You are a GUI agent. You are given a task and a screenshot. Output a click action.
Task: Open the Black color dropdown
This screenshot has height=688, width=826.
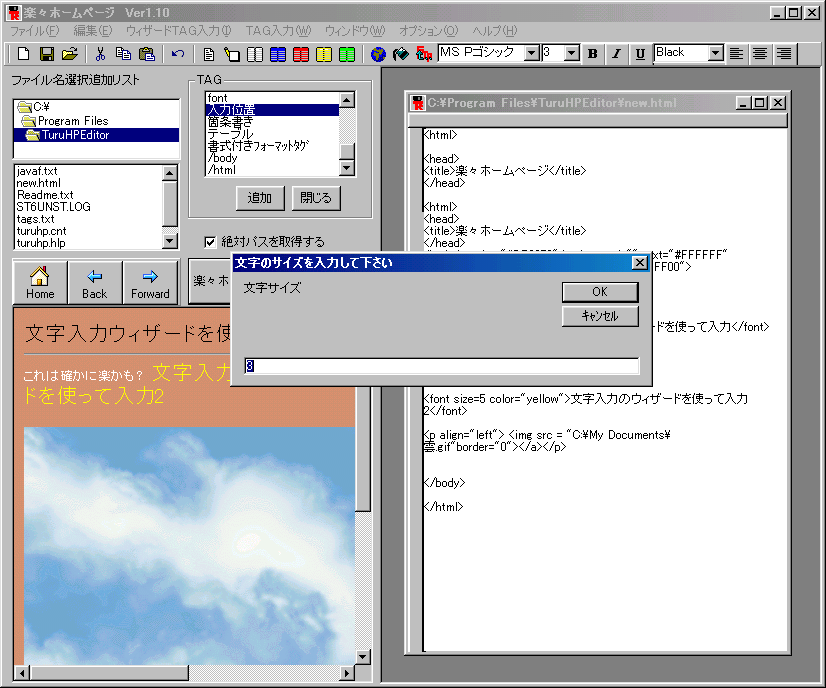point(715,53)
